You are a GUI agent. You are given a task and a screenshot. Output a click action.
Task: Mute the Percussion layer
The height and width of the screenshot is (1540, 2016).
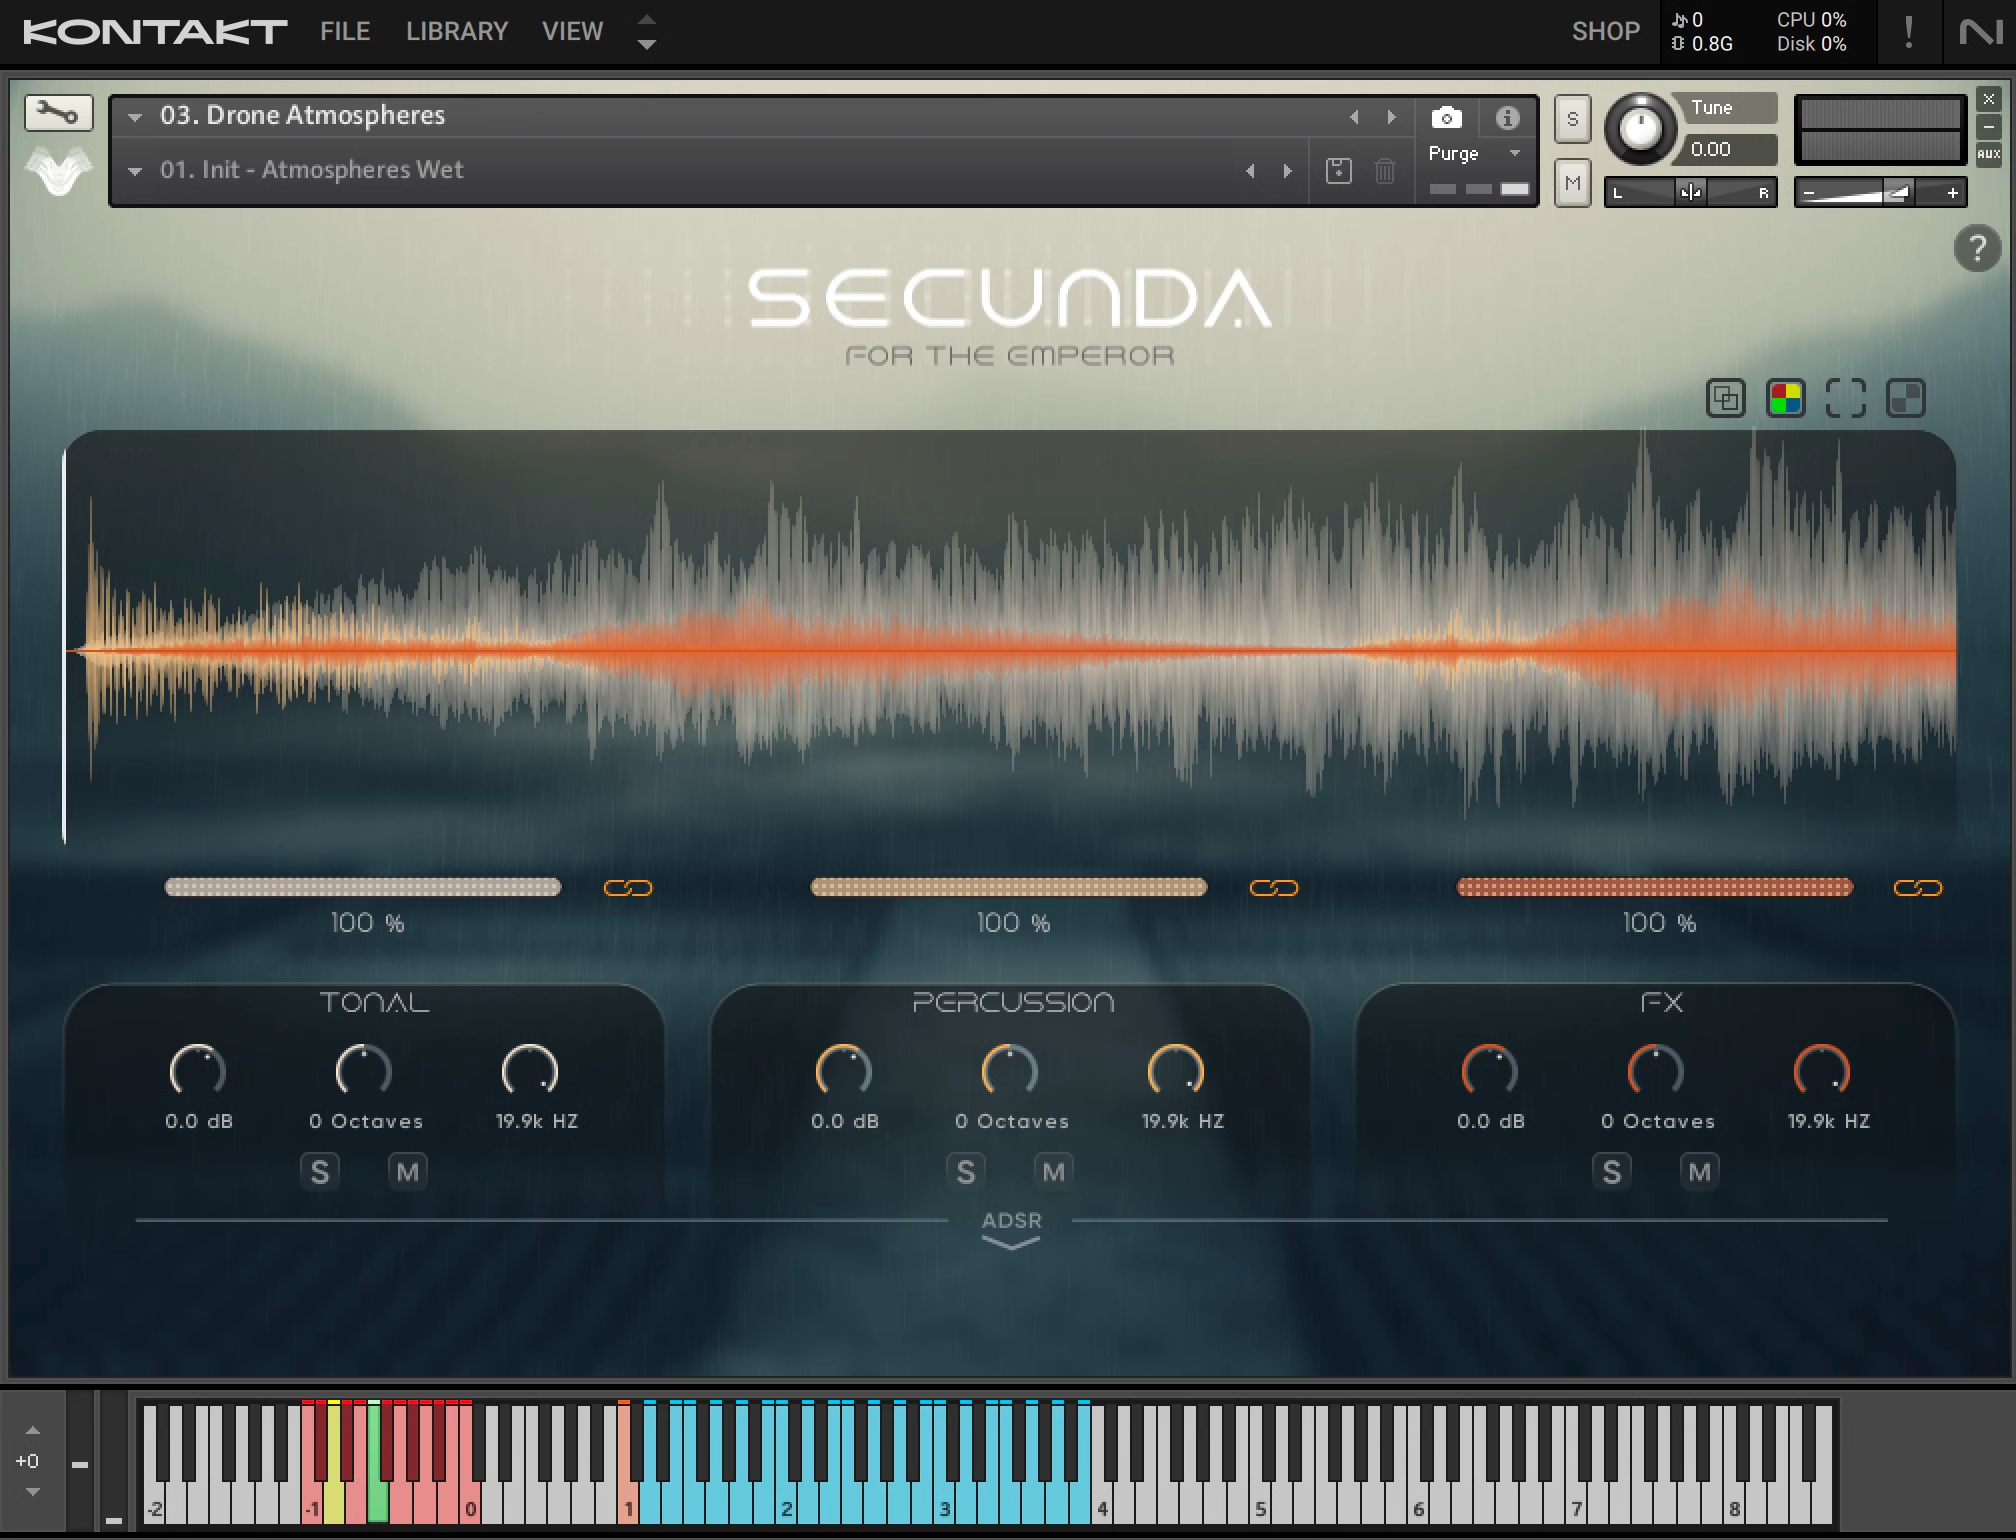click(x=1053, y=1171)
